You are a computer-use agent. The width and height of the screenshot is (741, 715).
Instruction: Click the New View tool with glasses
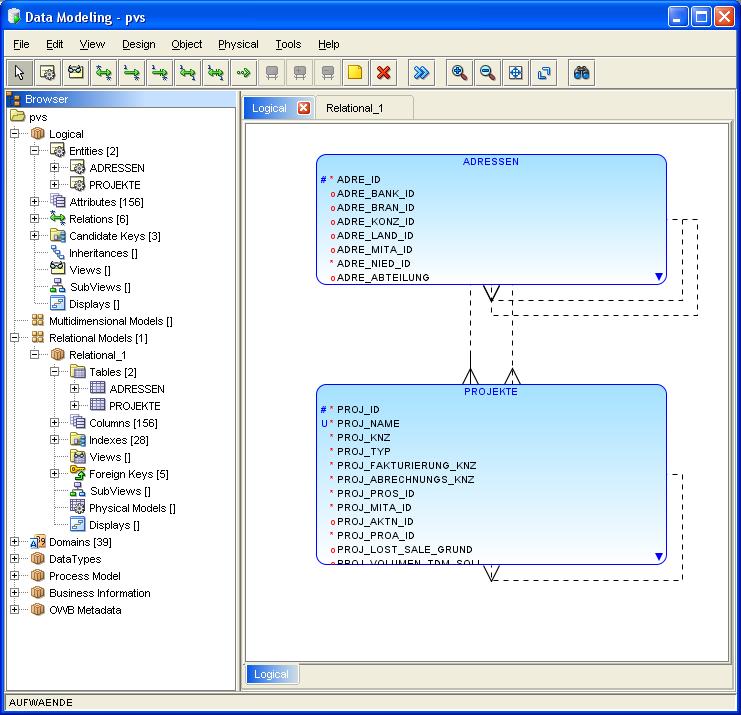[76, 73]
